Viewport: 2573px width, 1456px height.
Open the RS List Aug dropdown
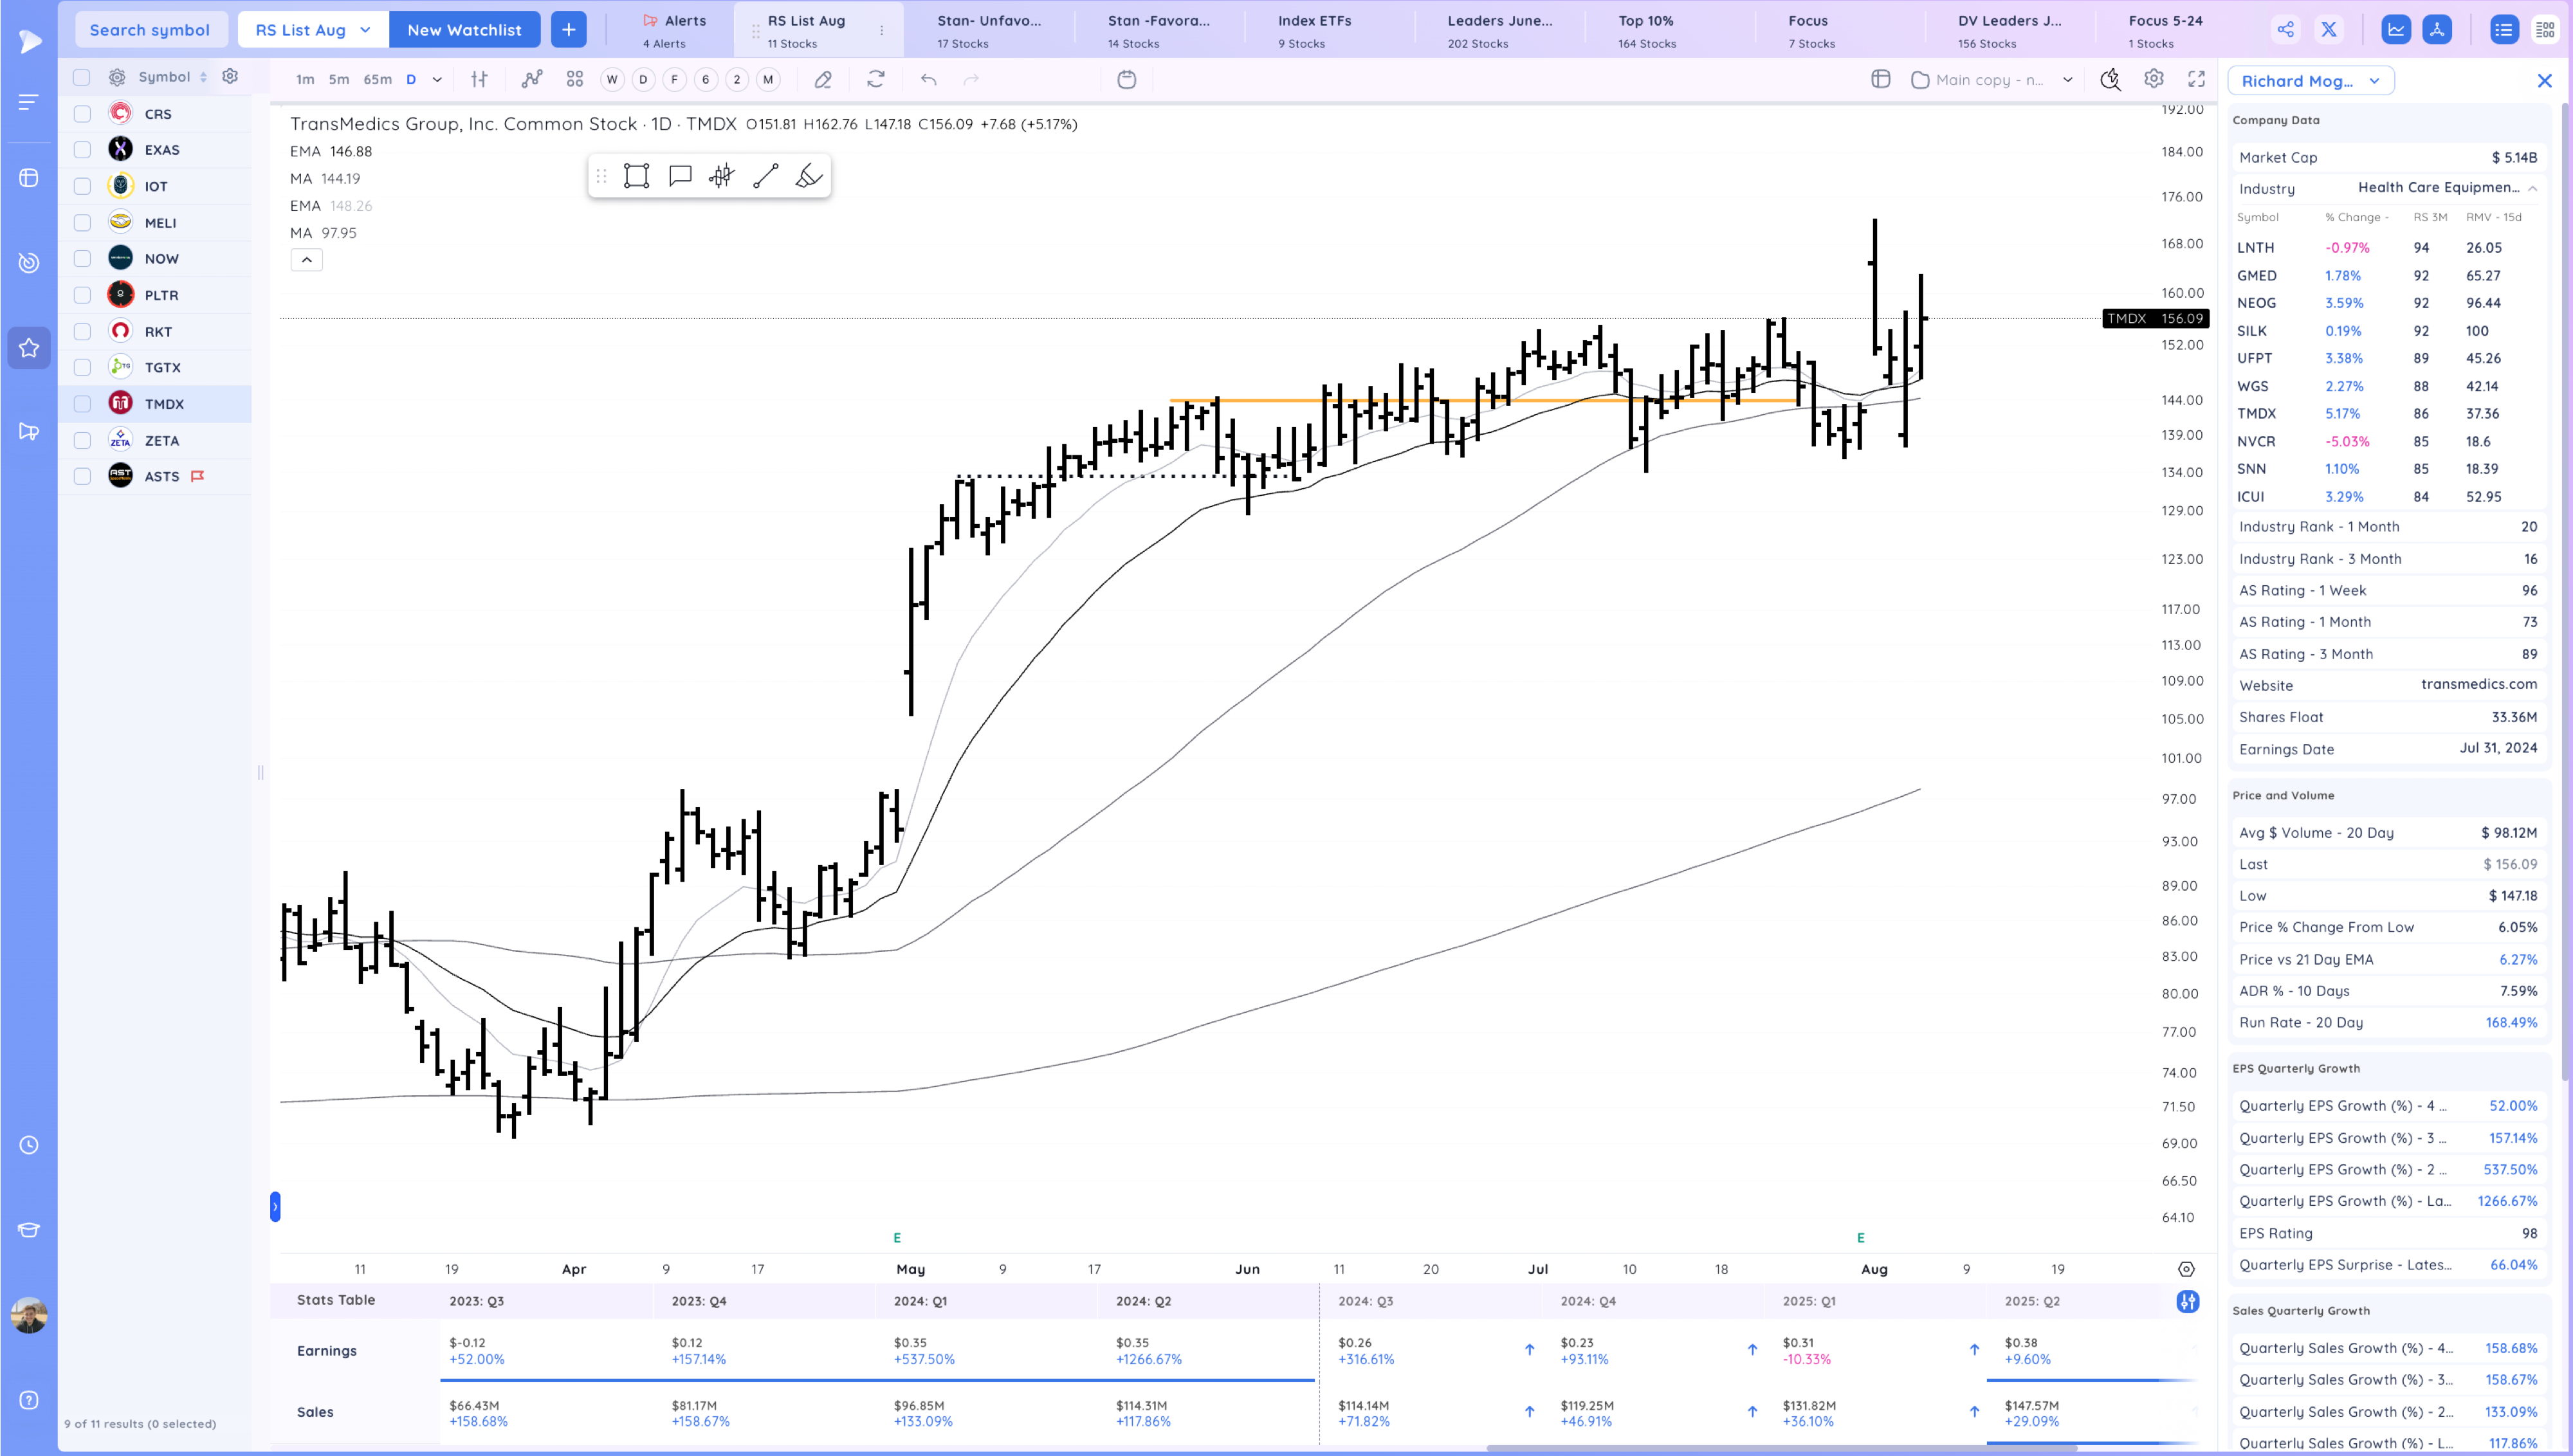(313, 29)
